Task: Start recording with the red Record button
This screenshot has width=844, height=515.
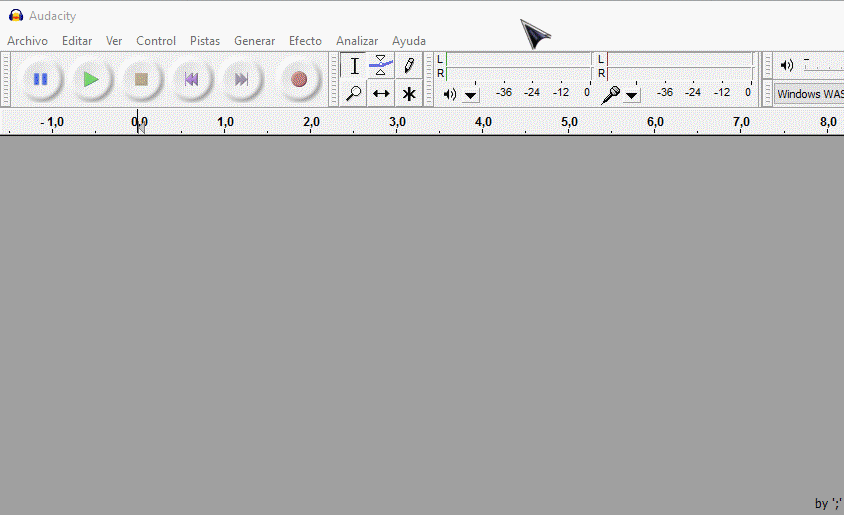Action: (299, 80)
